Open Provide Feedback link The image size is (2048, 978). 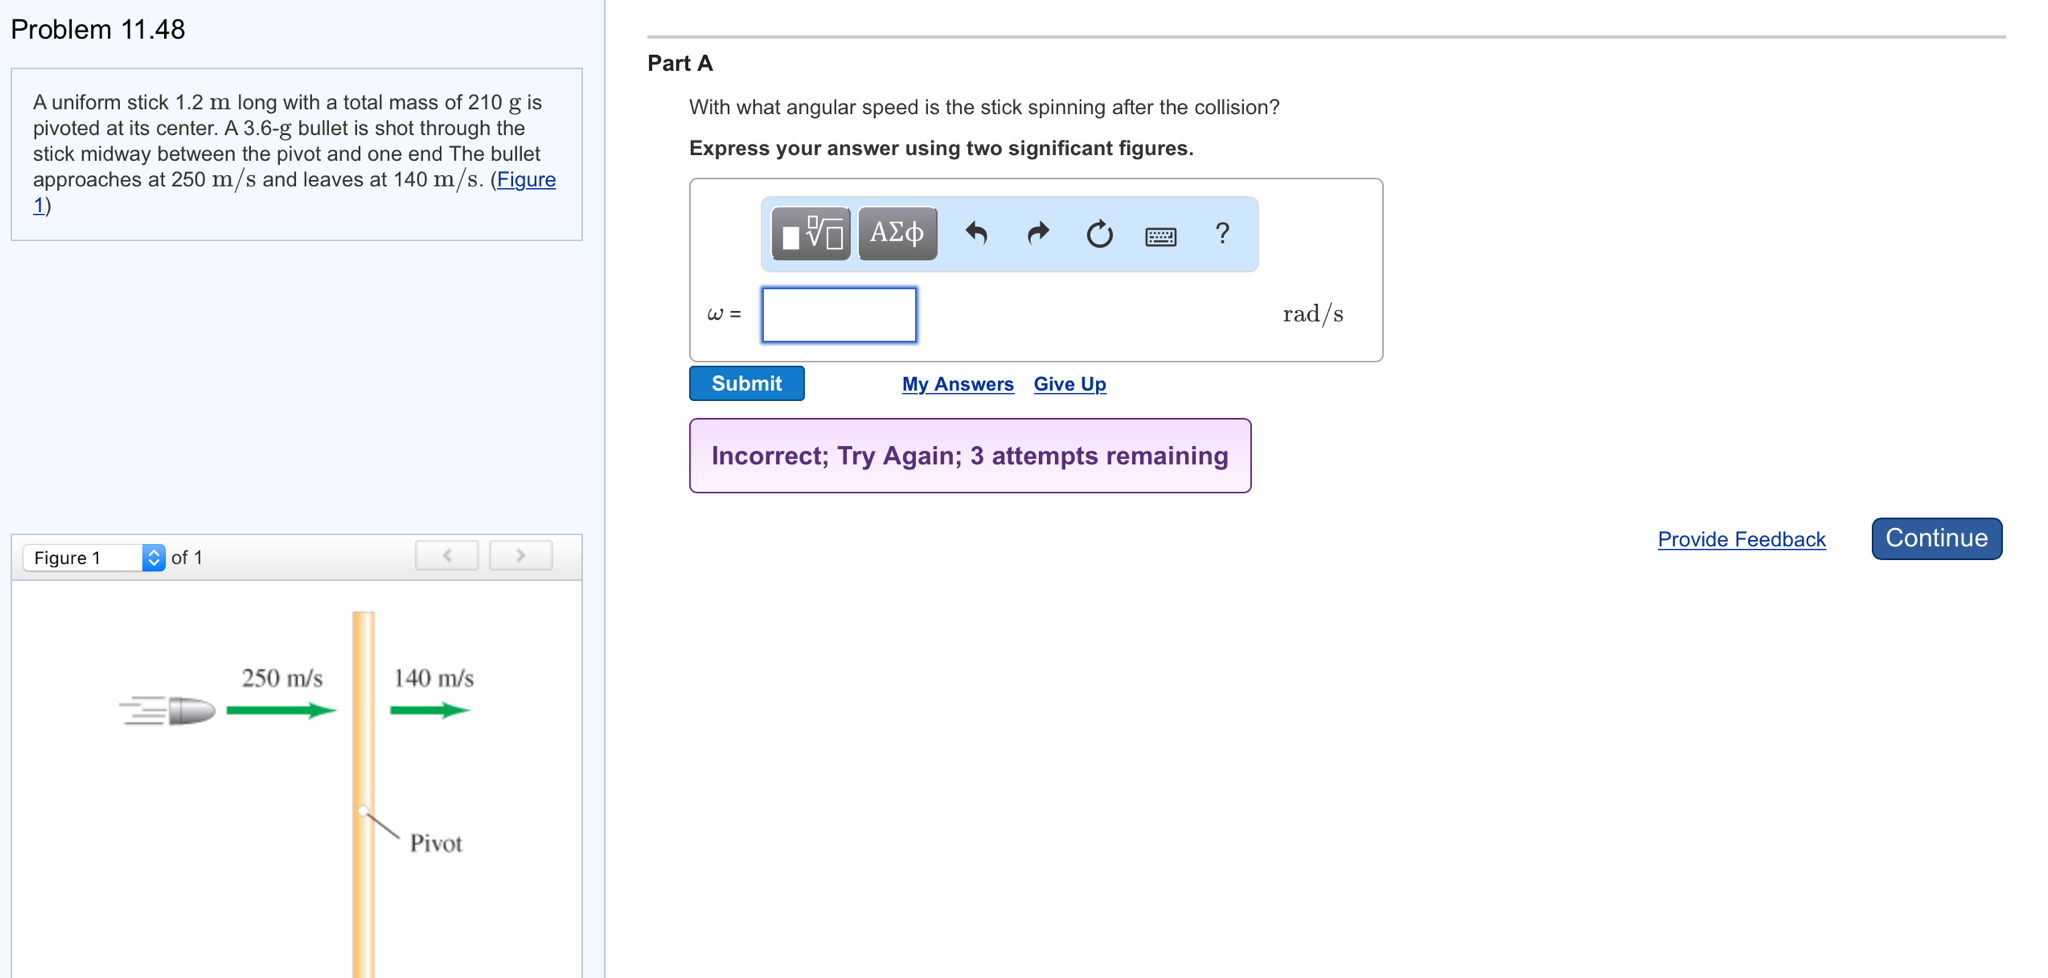click(x=1741, y=539)
